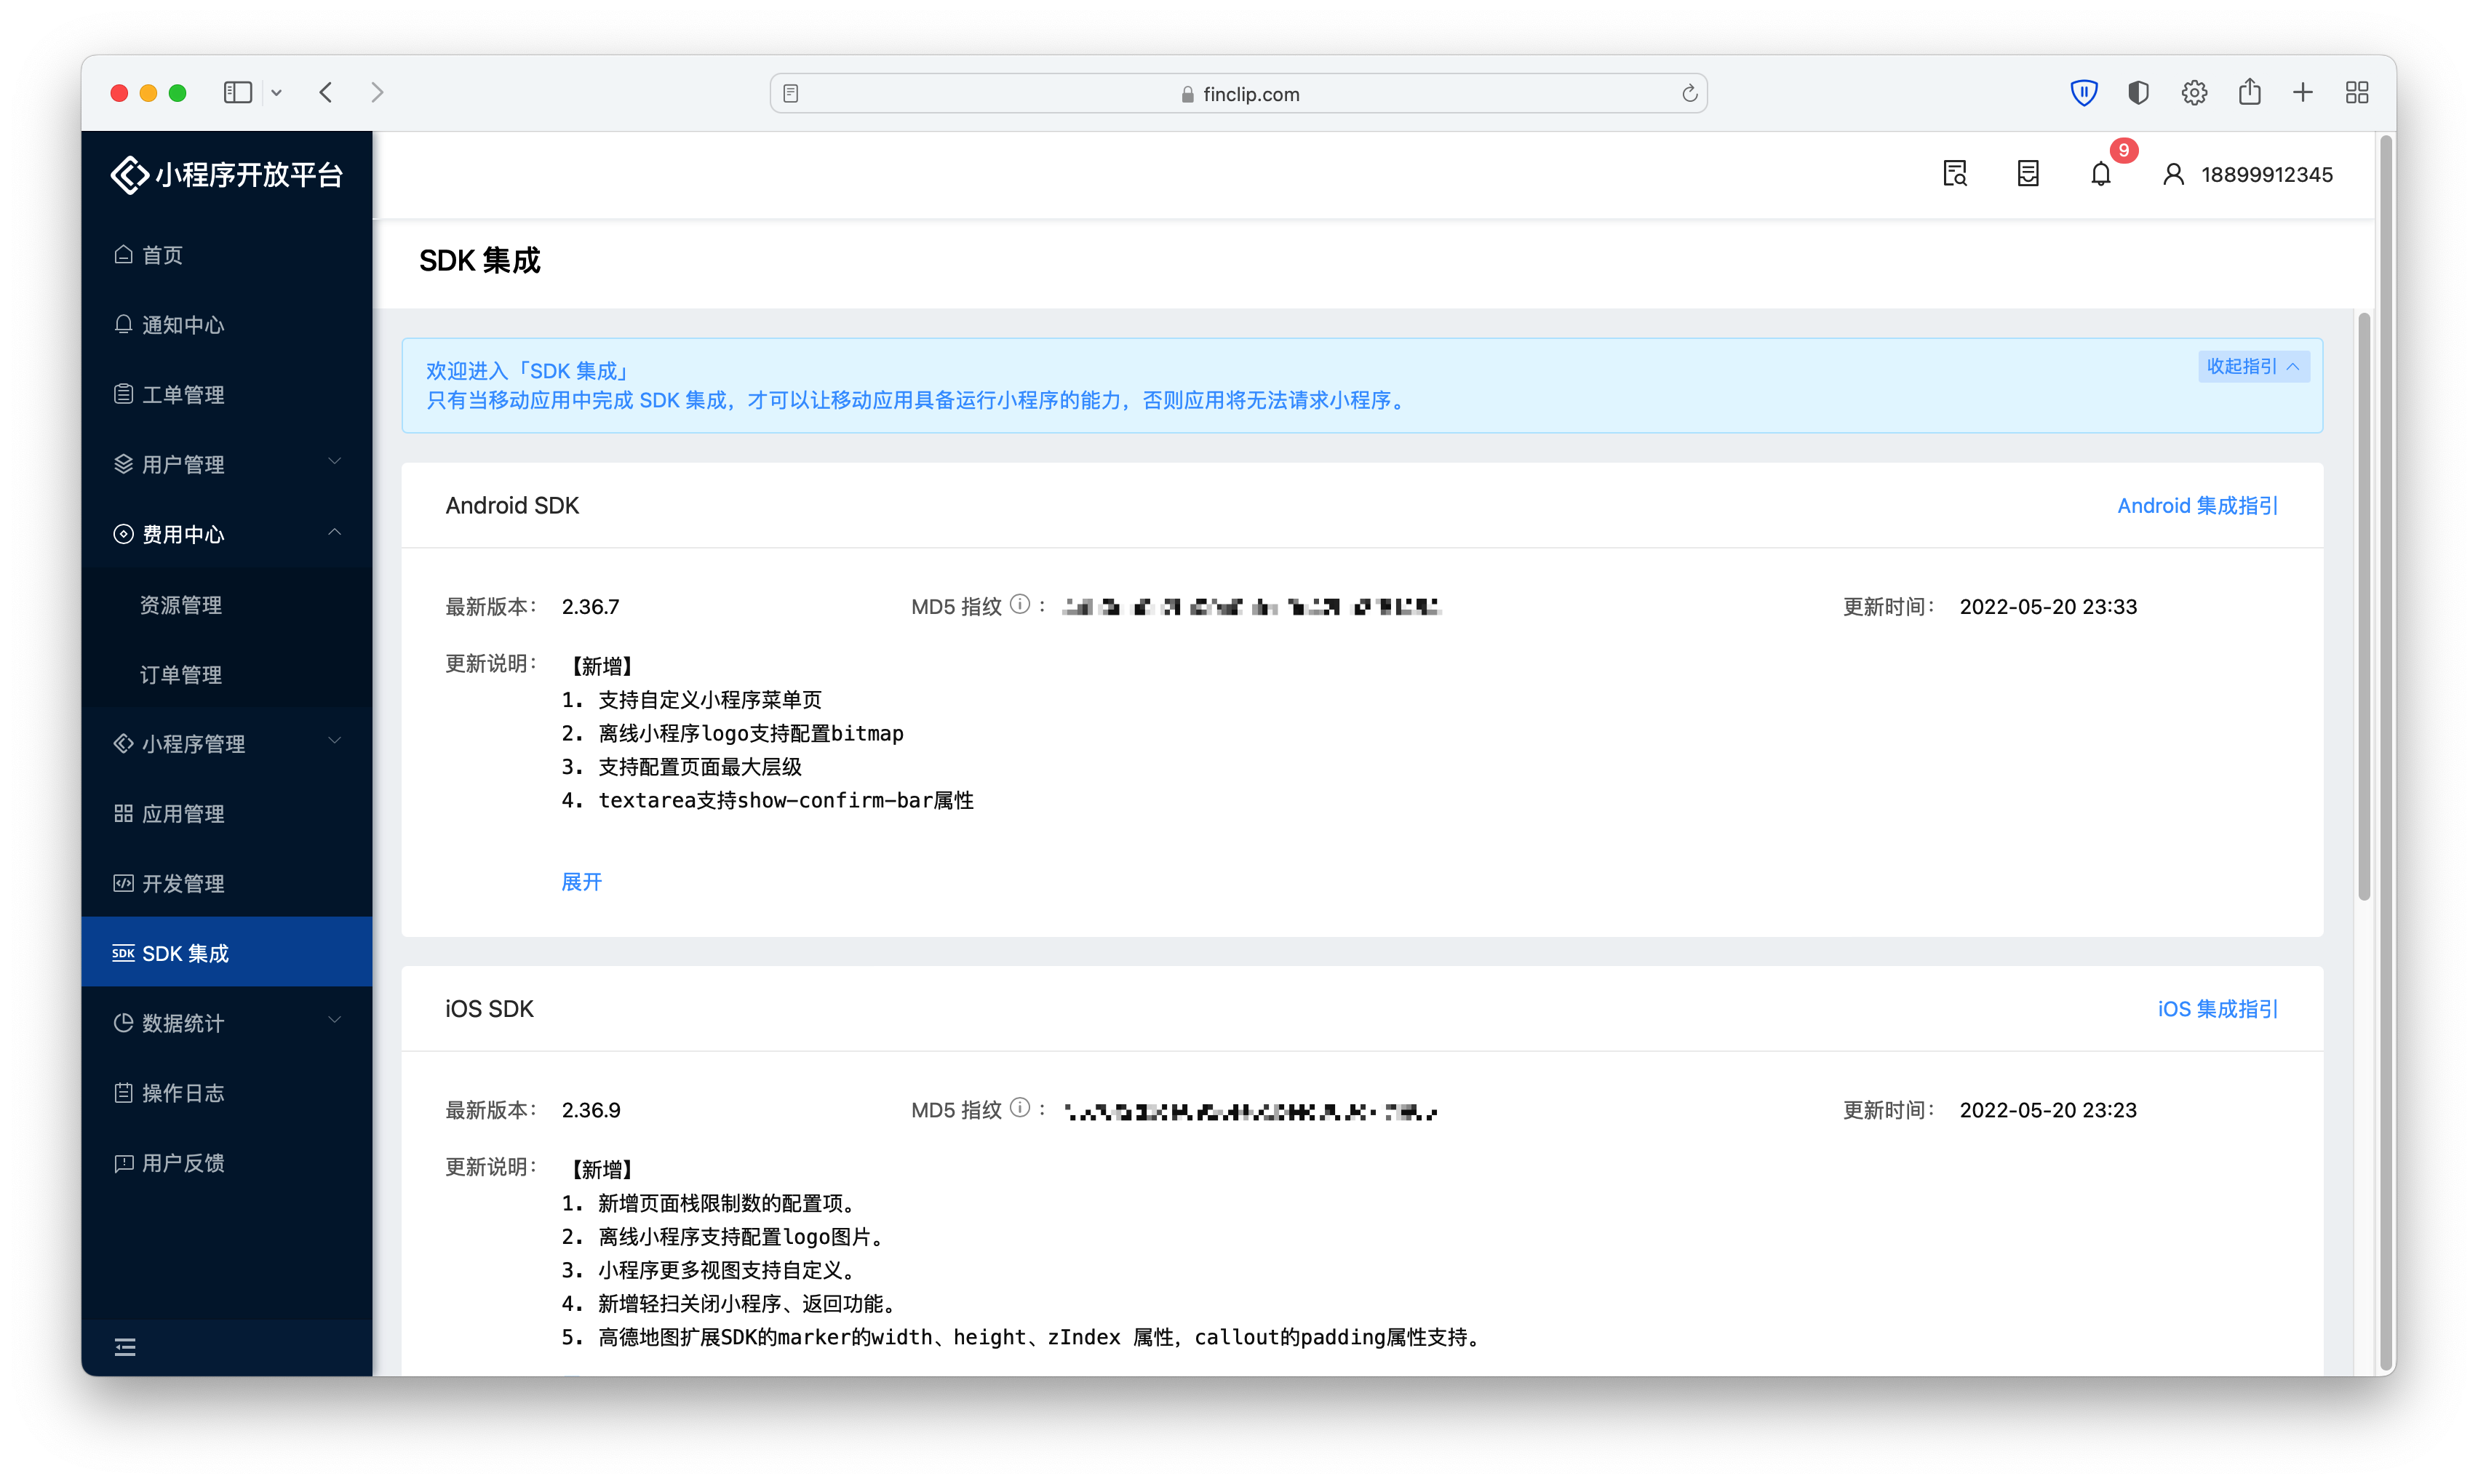Open 通知中心 from the sidebar

(227, 325)
